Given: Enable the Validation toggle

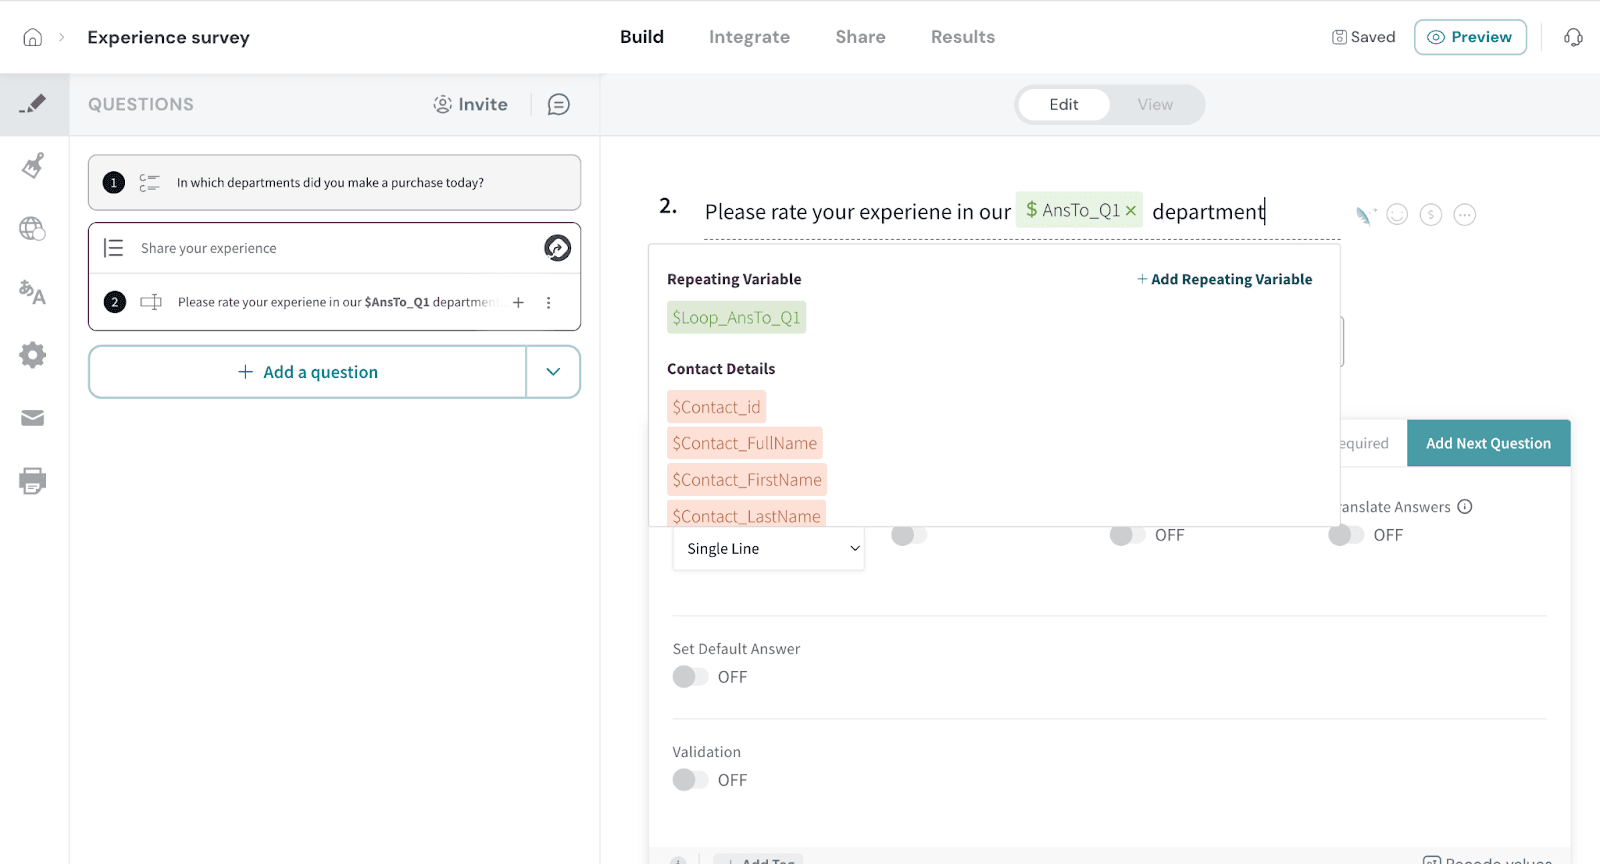Looking at the screenshot, I should click(689, 780).
